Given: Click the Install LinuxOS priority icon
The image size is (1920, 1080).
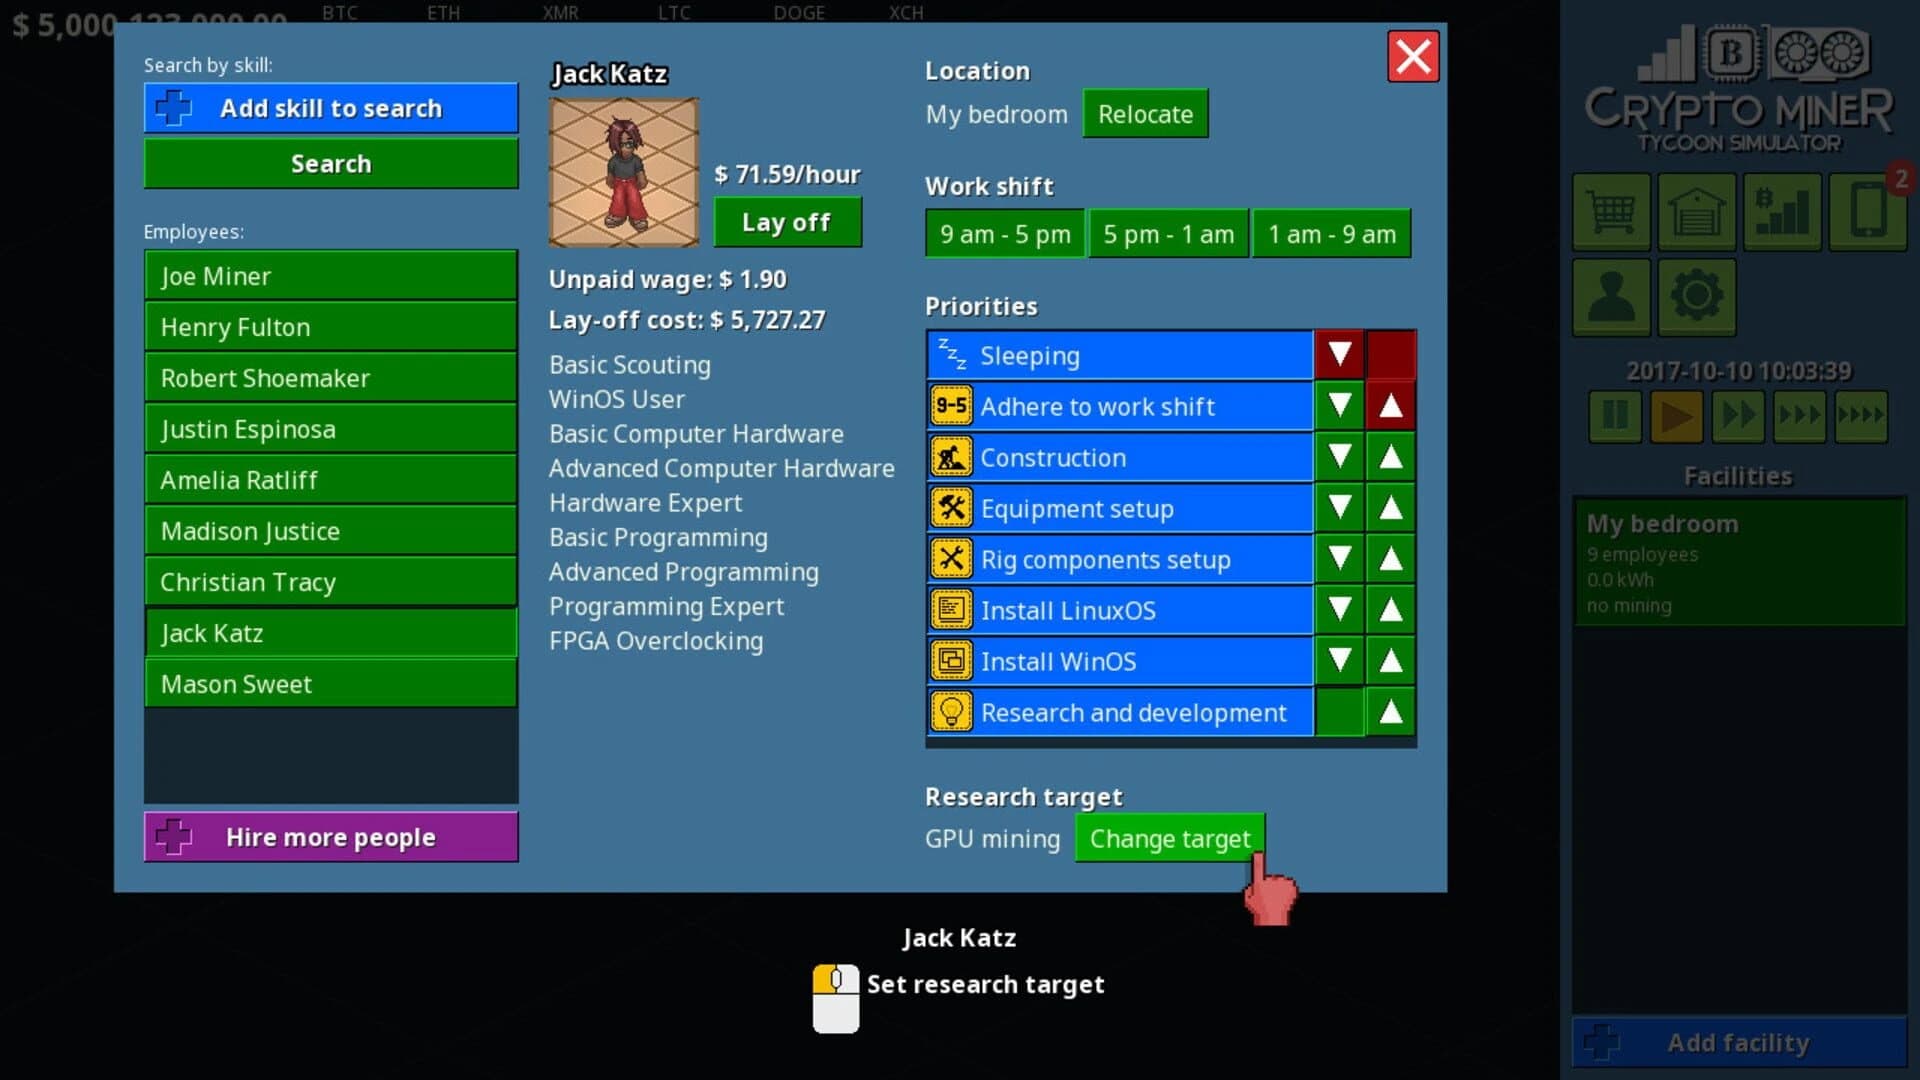Looking at the screenshot, I should (952, 610).
